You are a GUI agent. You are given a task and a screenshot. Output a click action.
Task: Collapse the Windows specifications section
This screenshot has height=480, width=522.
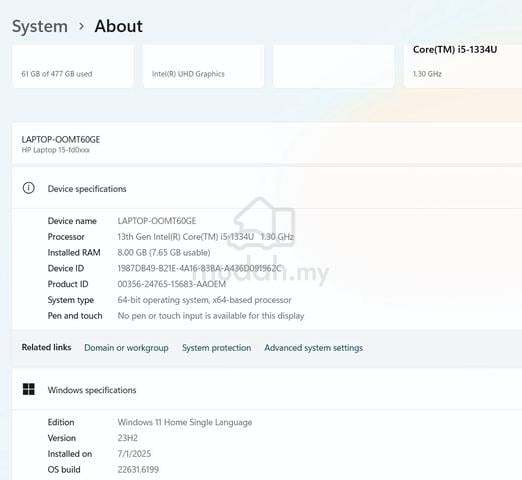coord(267,389)
